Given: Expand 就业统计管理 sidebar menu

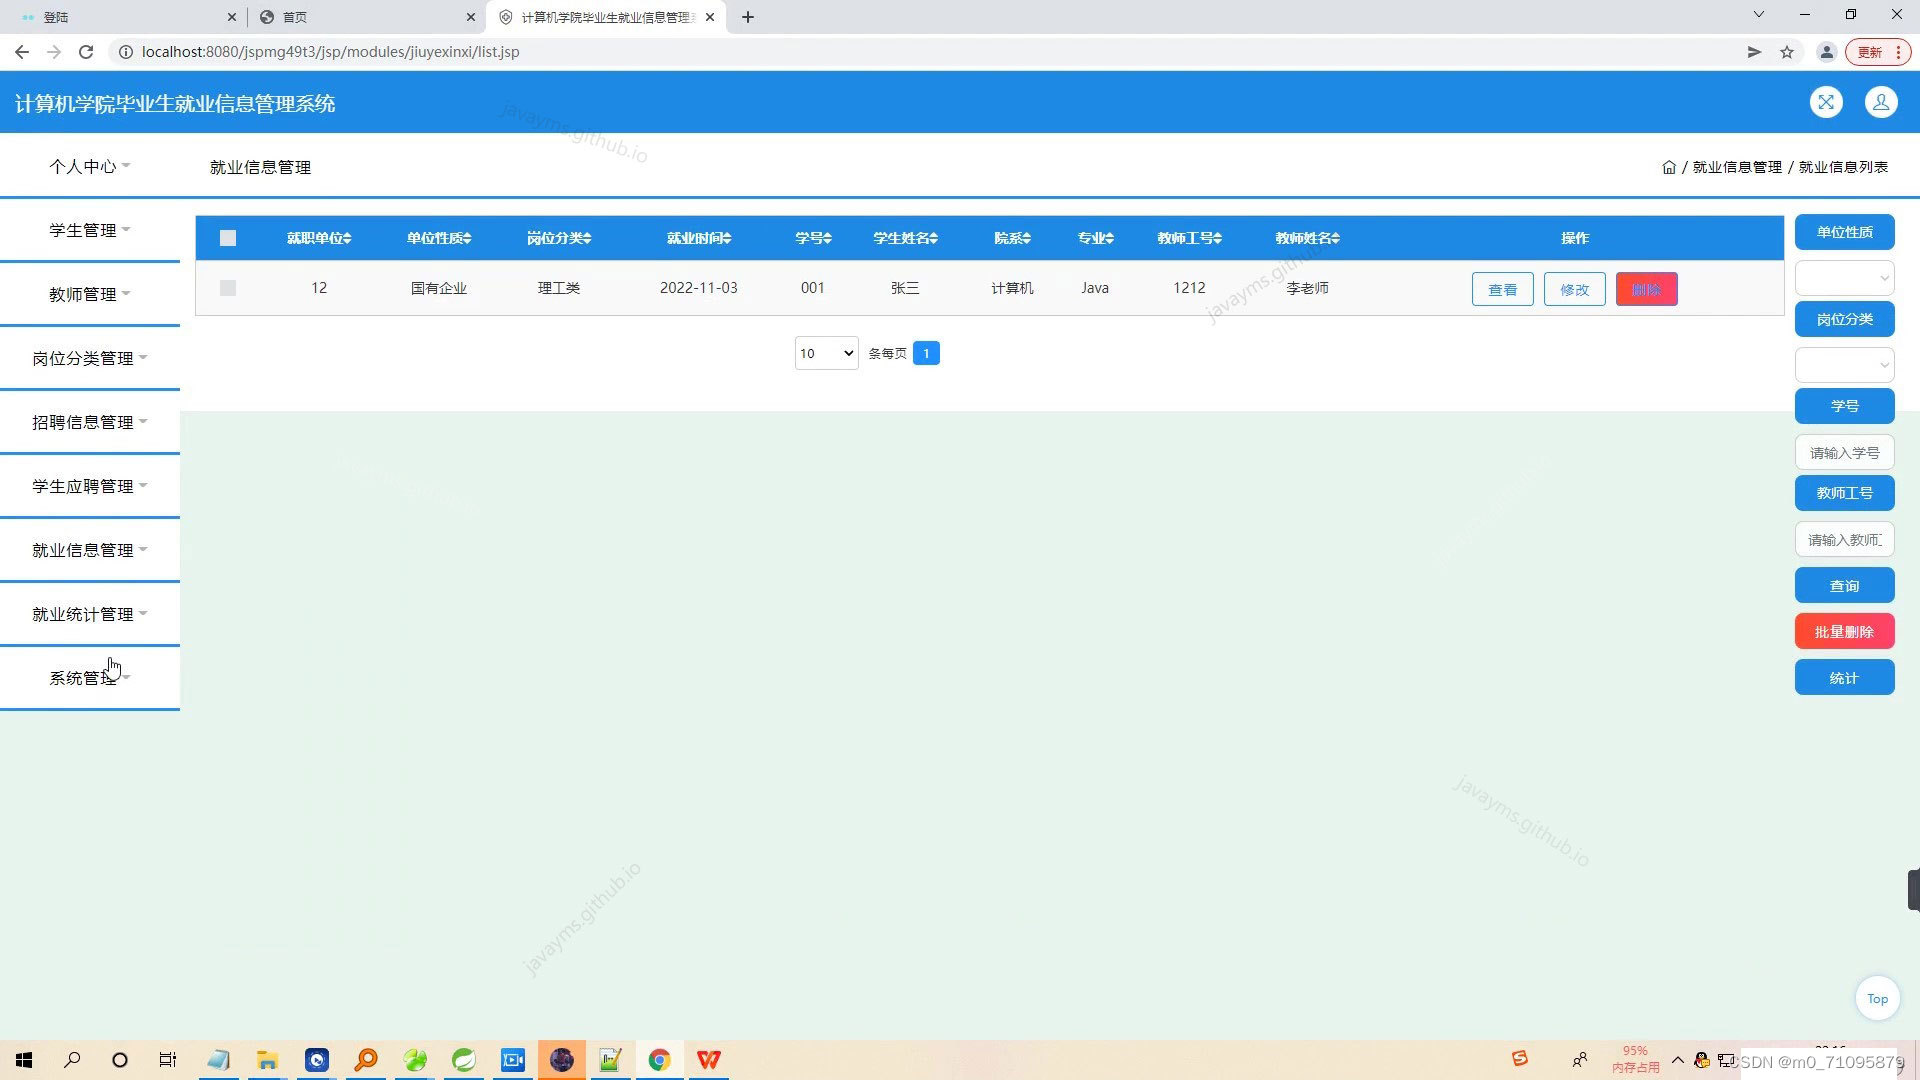Looking at the screenshot, I should click(x=89, y=614).
